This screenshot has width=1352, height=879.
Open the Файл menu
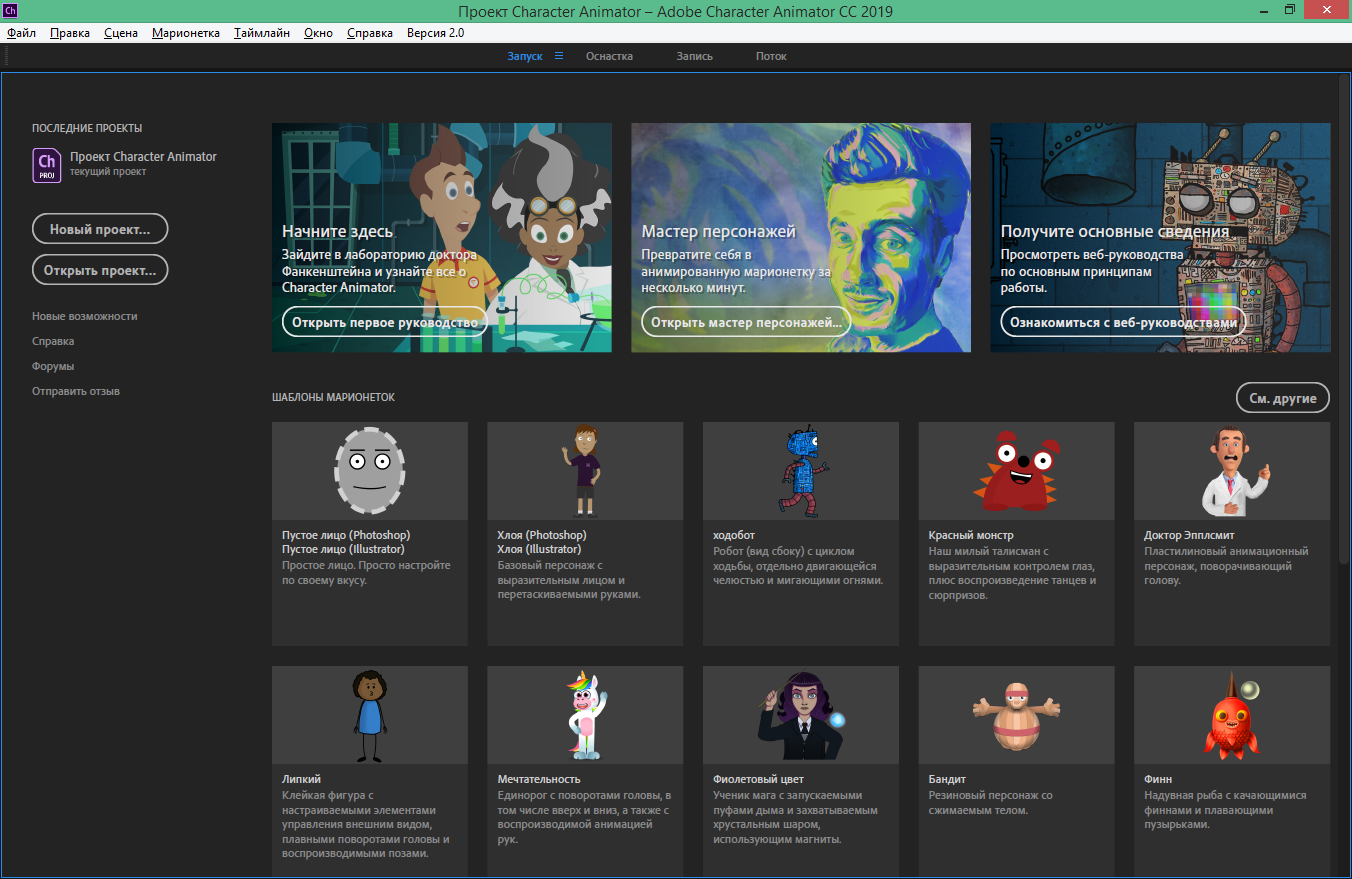pos(21,33)
